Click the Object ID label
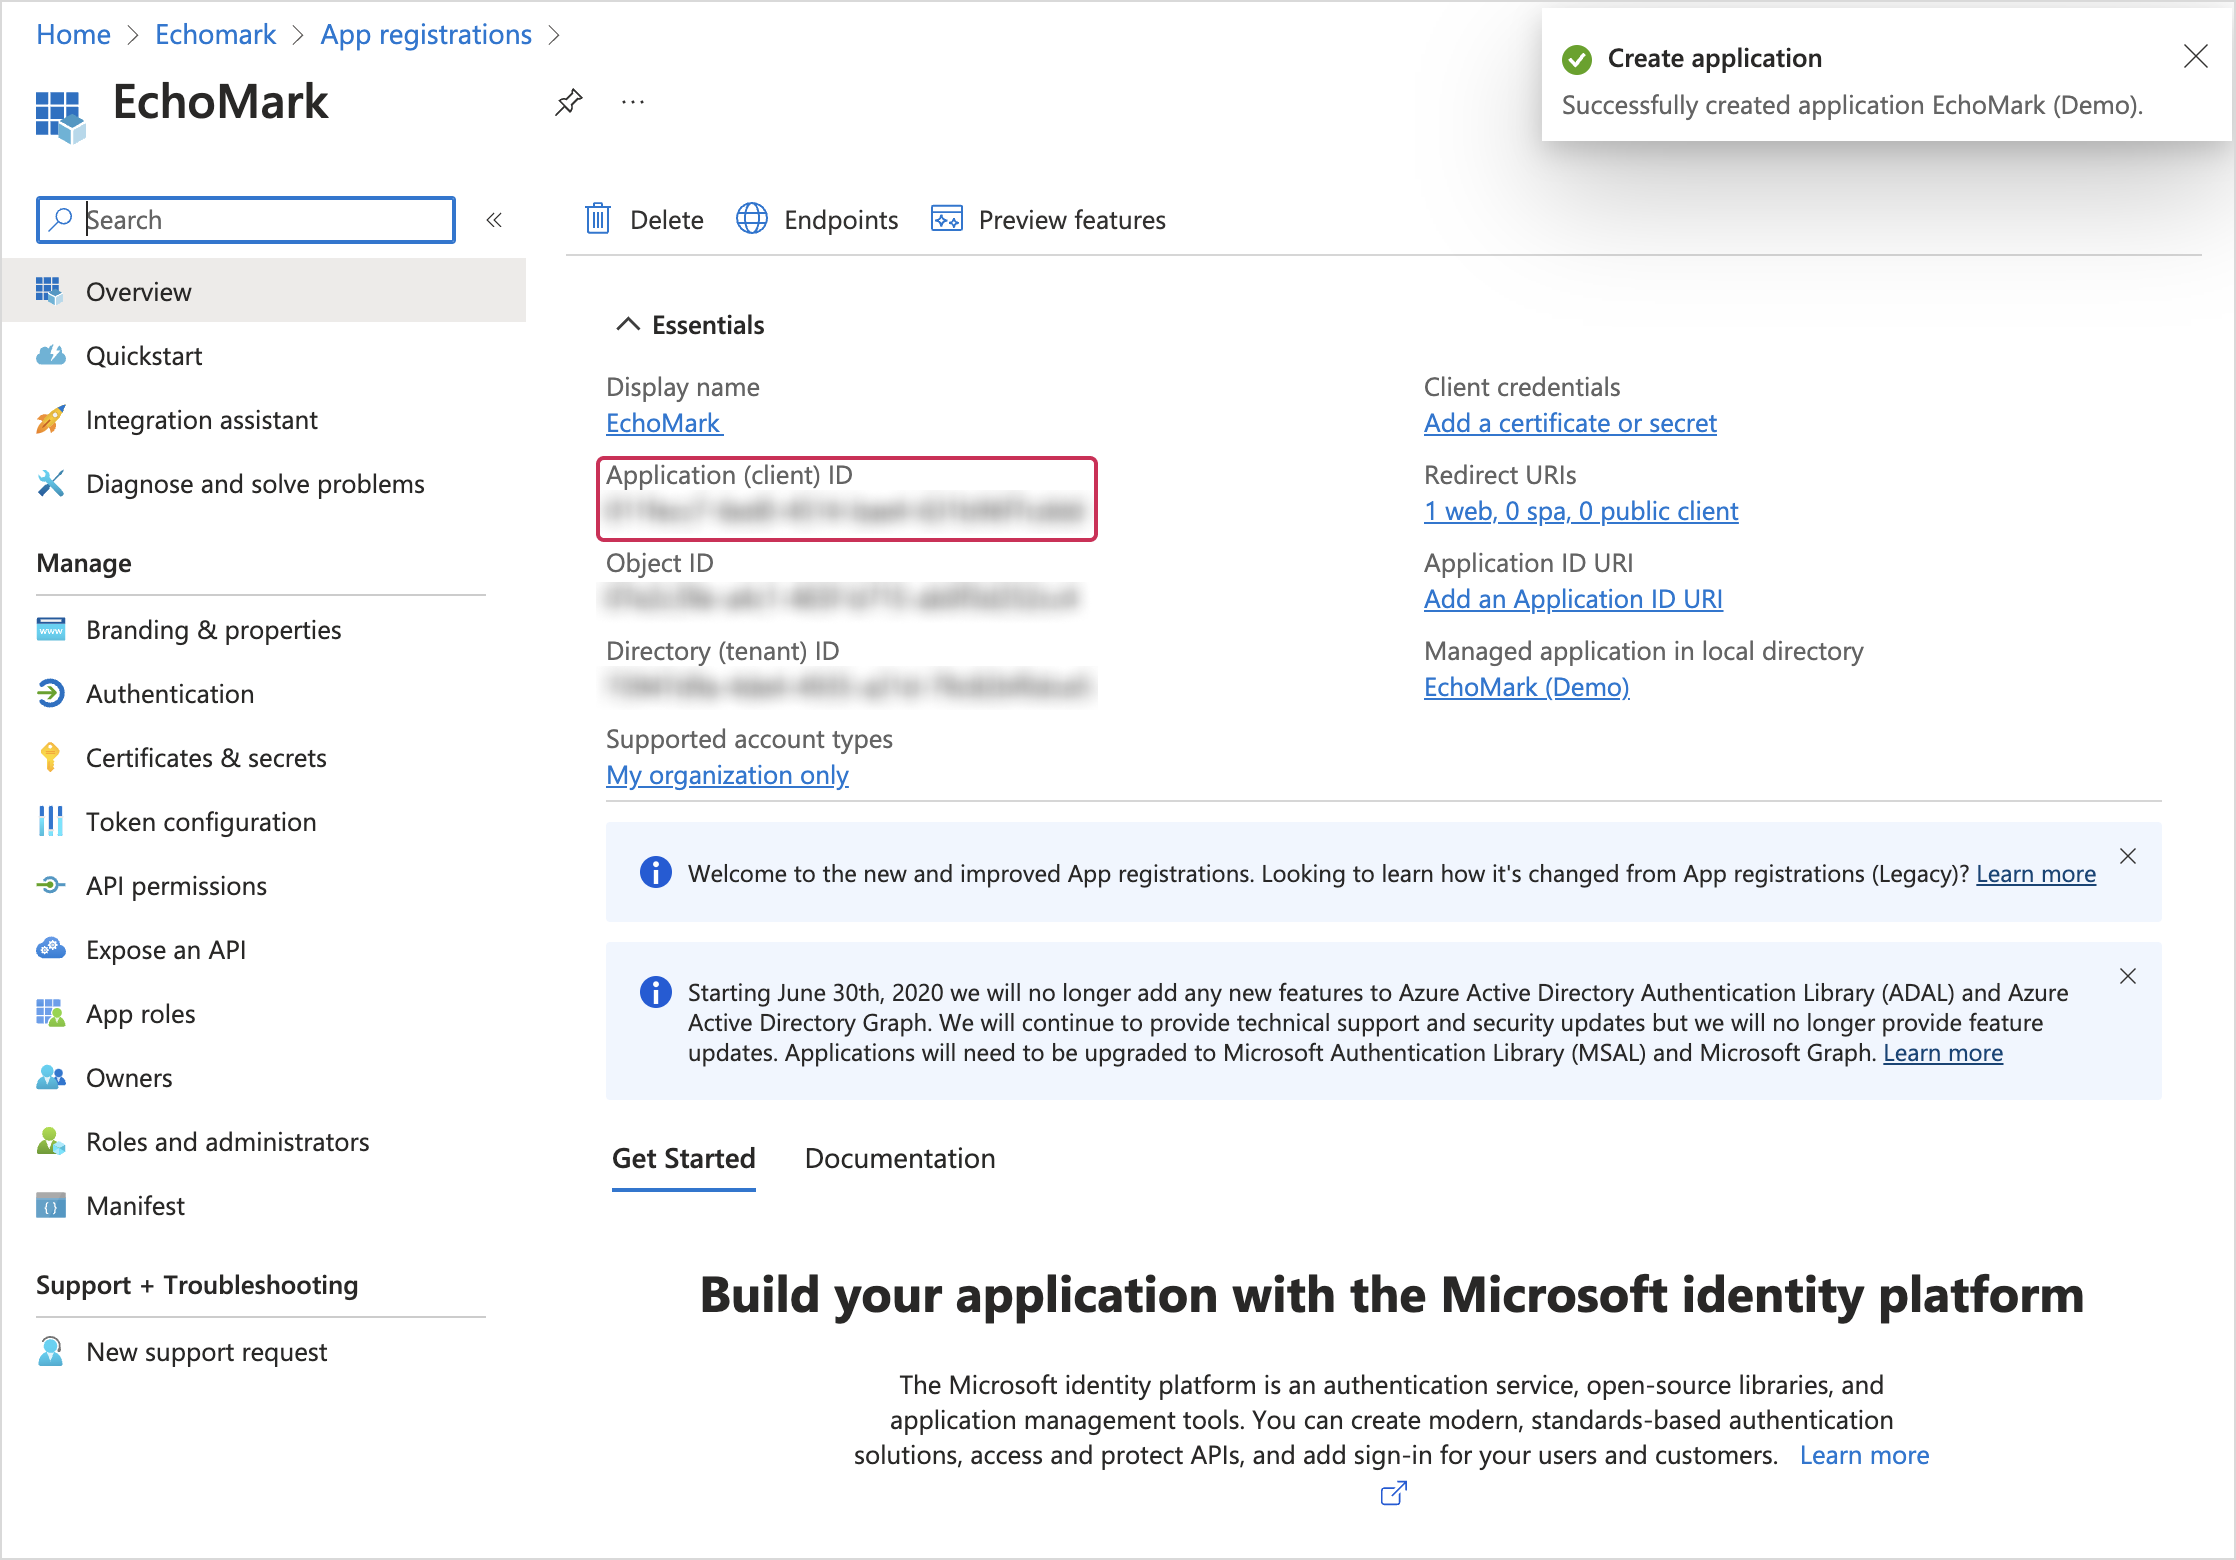The width and height of the screenshot is (2236, 1560). (660, 563)
